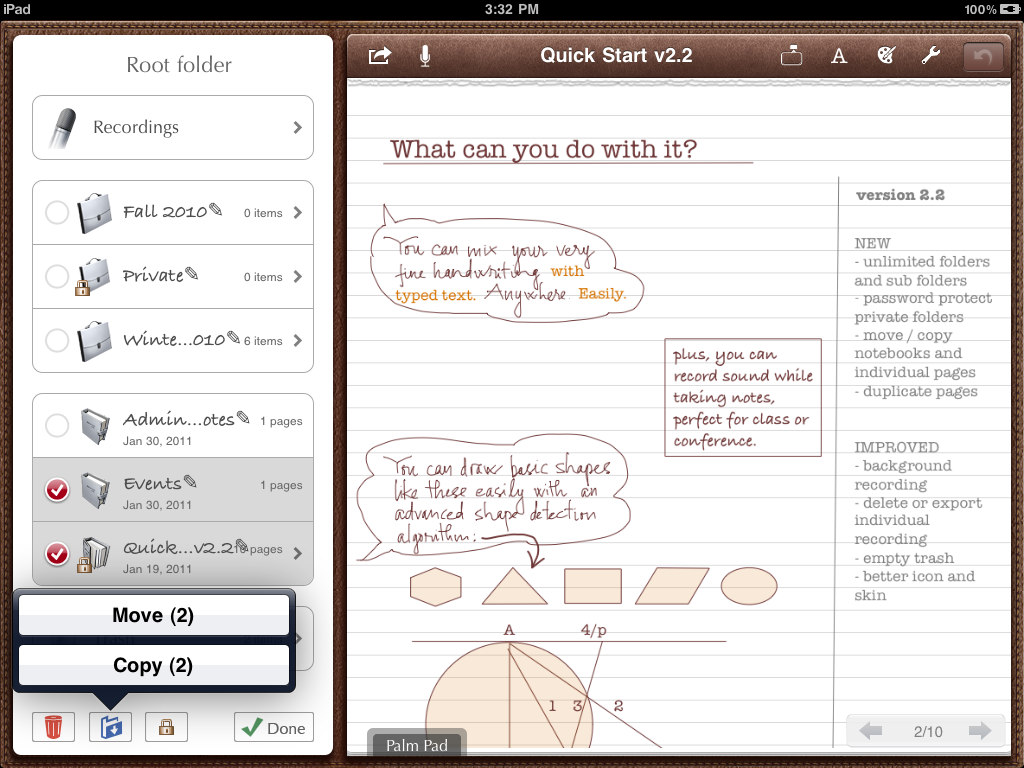This screenshot has width=1024, height=768.
Task: Choose Copy (2) from popup
Action: (153, 665)
